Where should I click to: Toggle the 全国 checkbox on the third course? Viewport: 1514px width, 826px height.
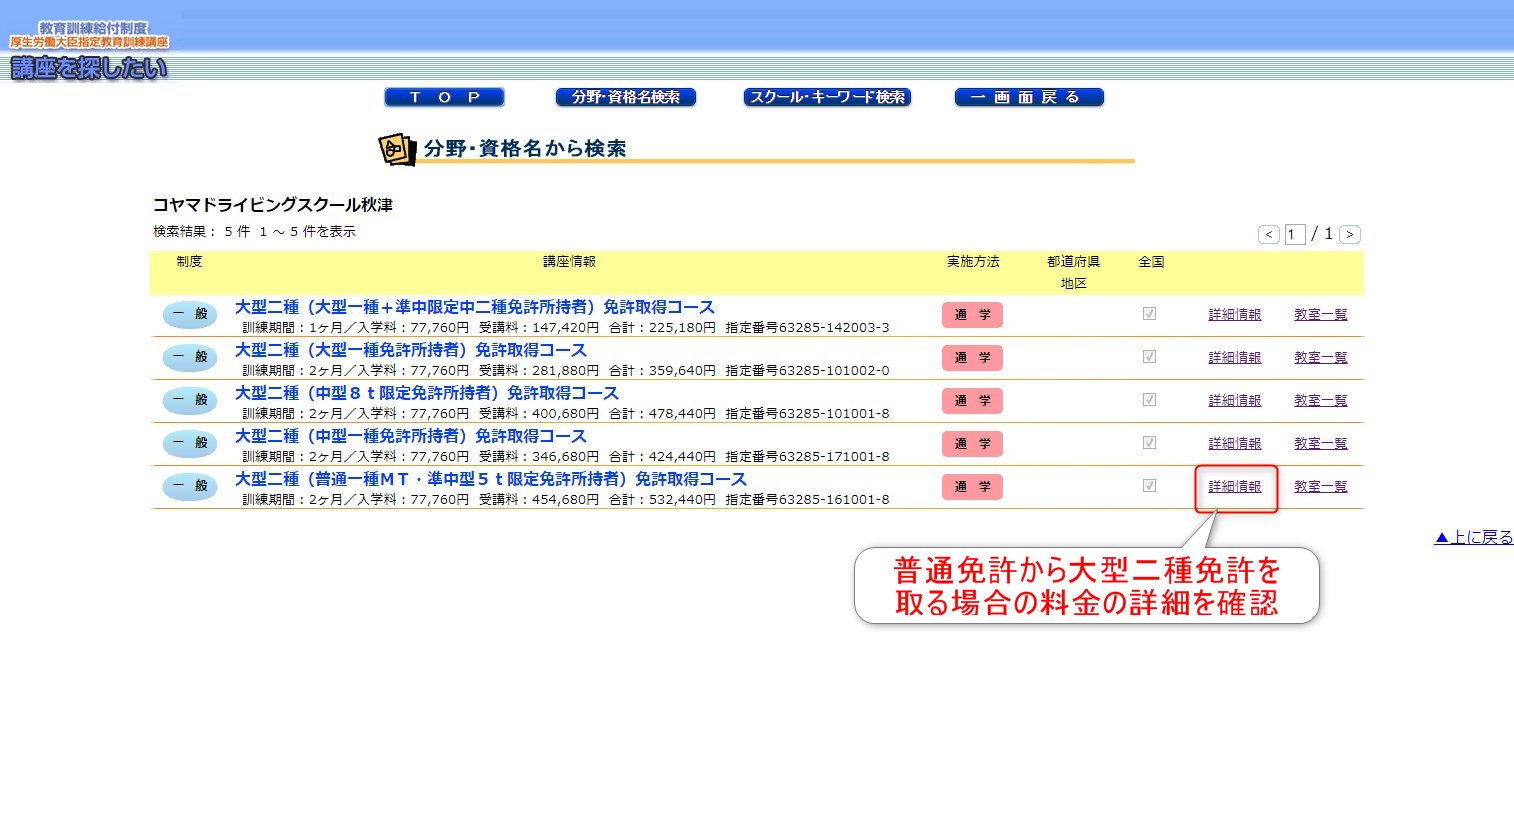(1149, 399)
